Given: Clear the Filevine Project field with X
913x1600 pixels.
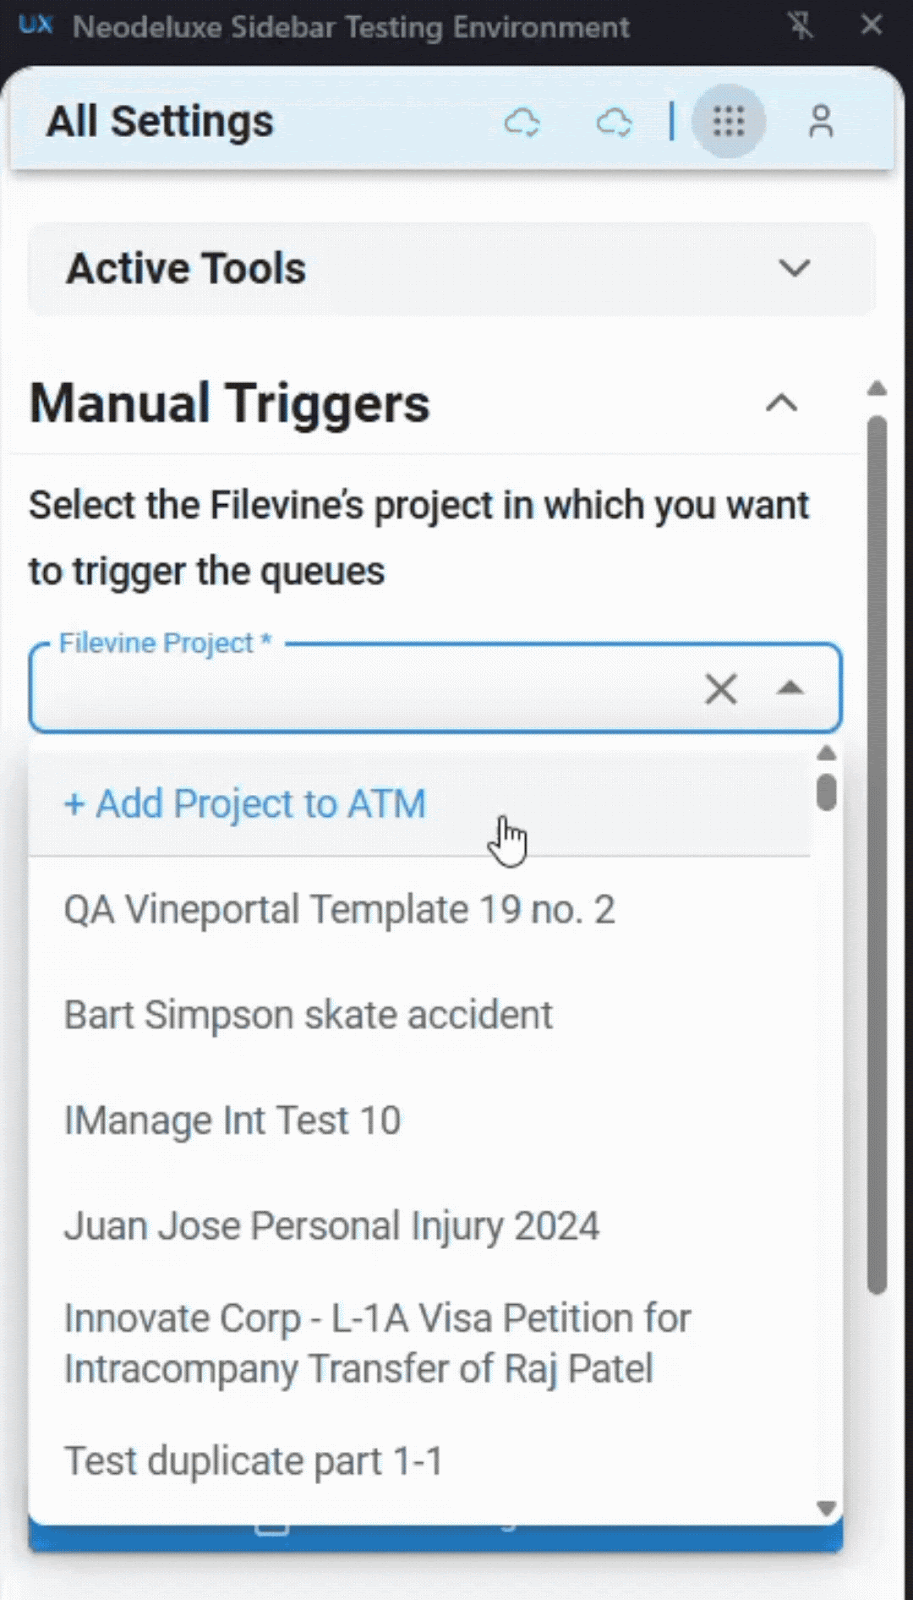Looking at the screenshot, I should point(720,688).
